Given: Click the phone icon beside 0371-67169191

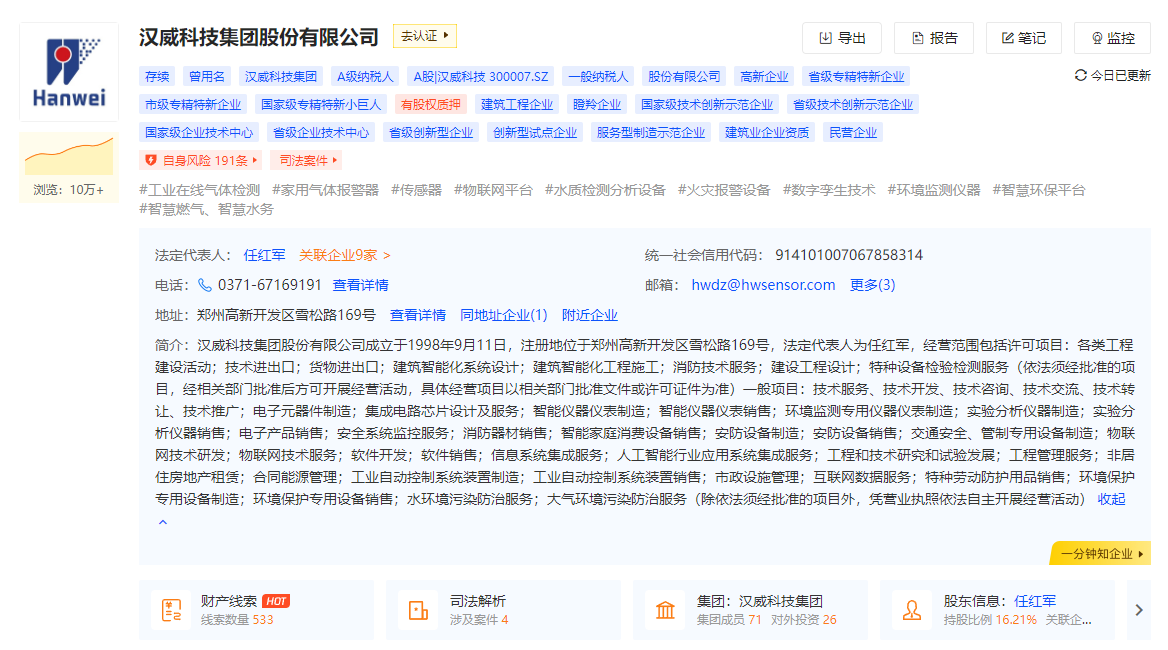Looking at the screenshot, I should [x=205, y=285].
